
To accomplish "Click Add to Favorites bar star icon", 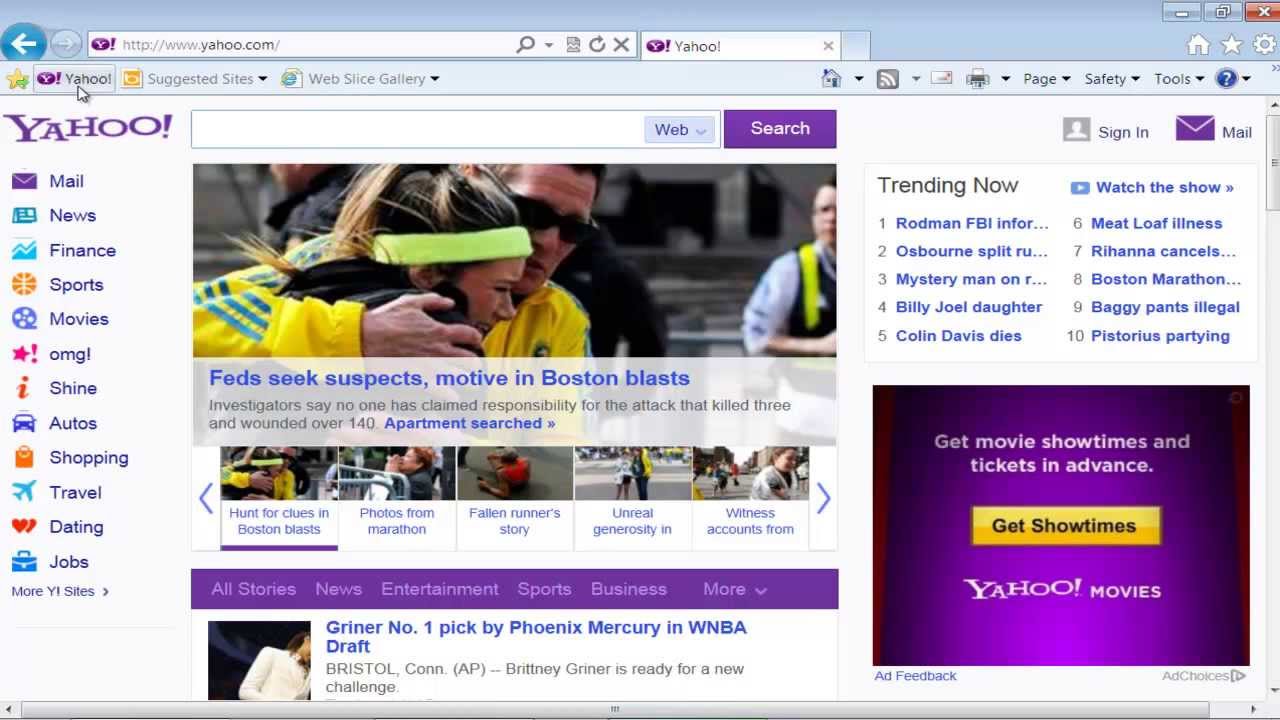I will pyautogui.click(x=17, y=79).
